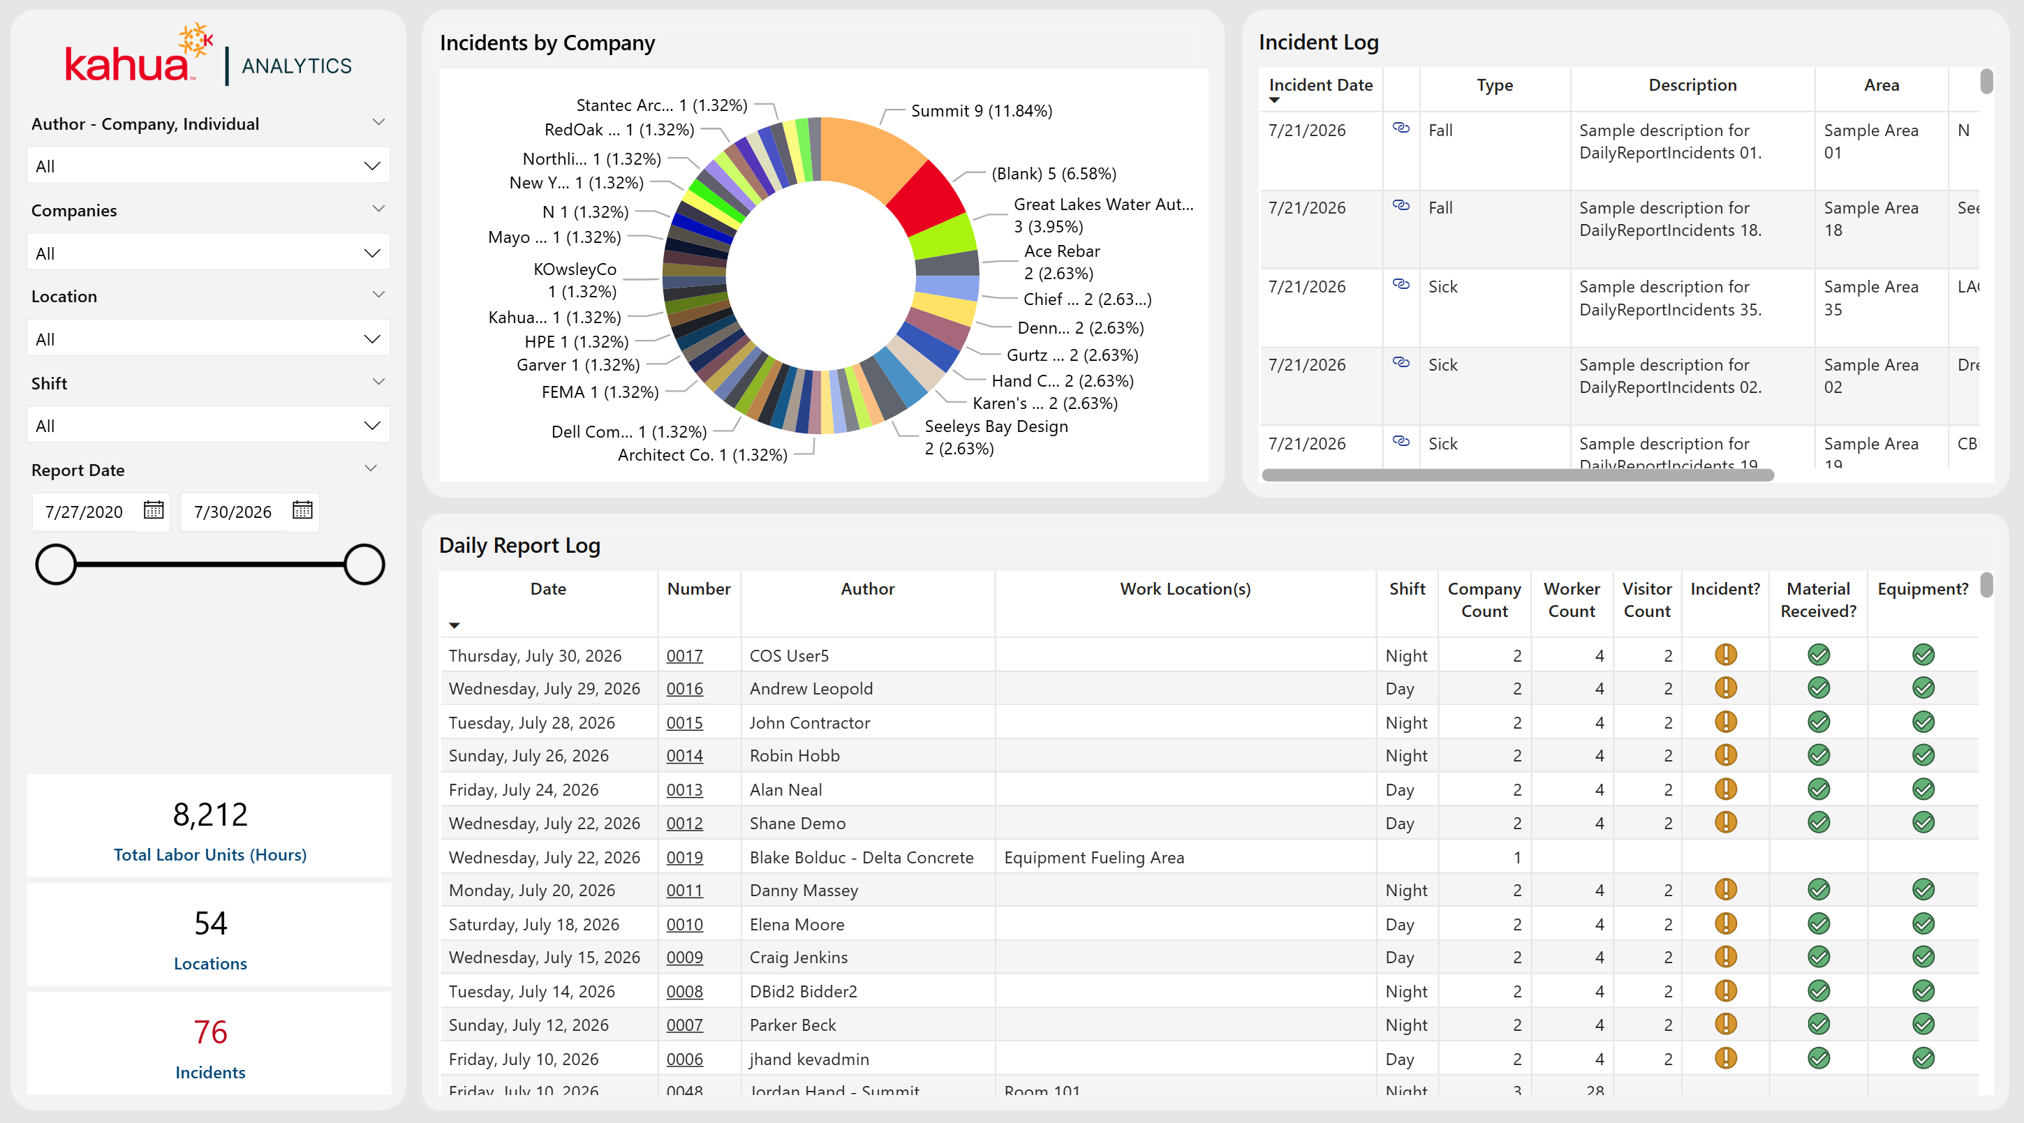Screen dimensions: 2024x1123
Task: Click the right handle of Report Date slider
Action: pos(364,564)
